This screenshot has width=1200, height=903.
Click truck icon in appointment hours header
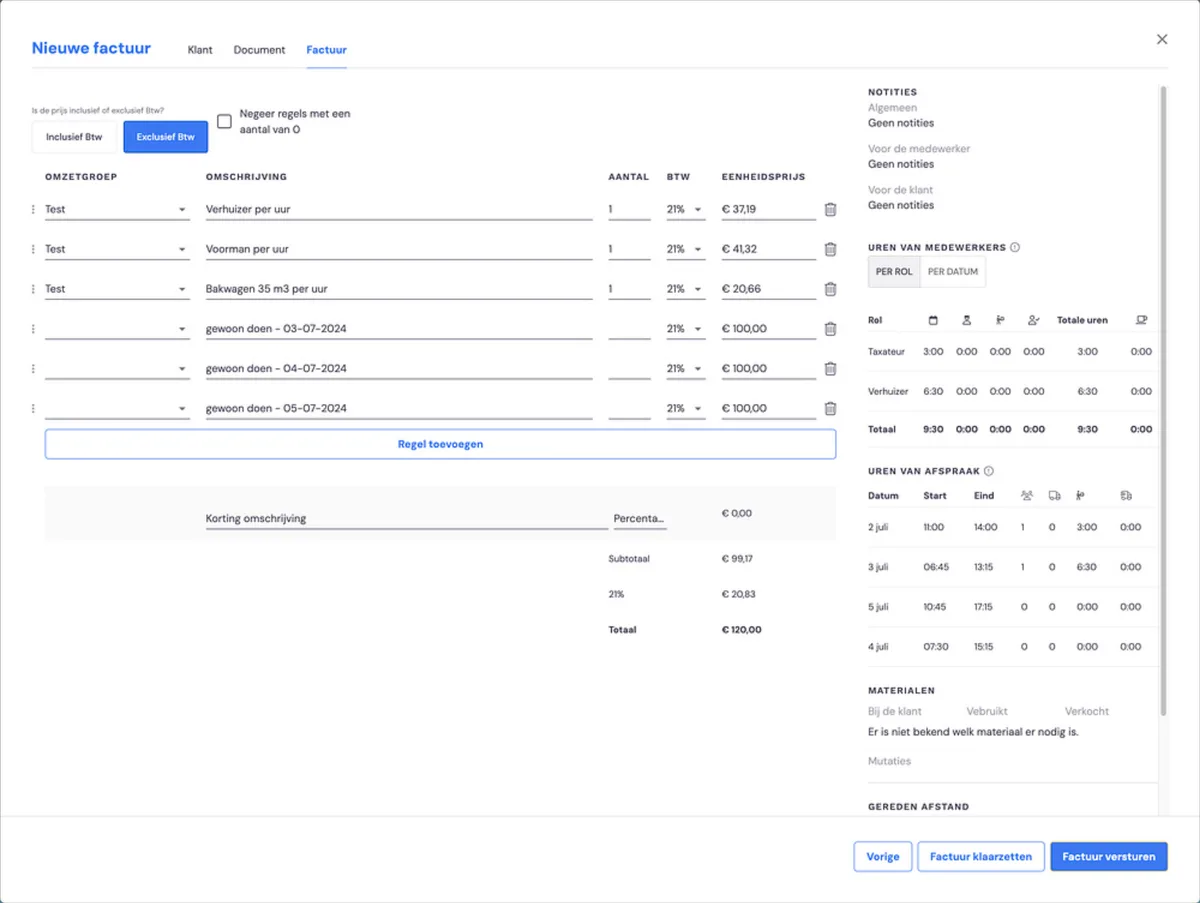coord(1054,495)
